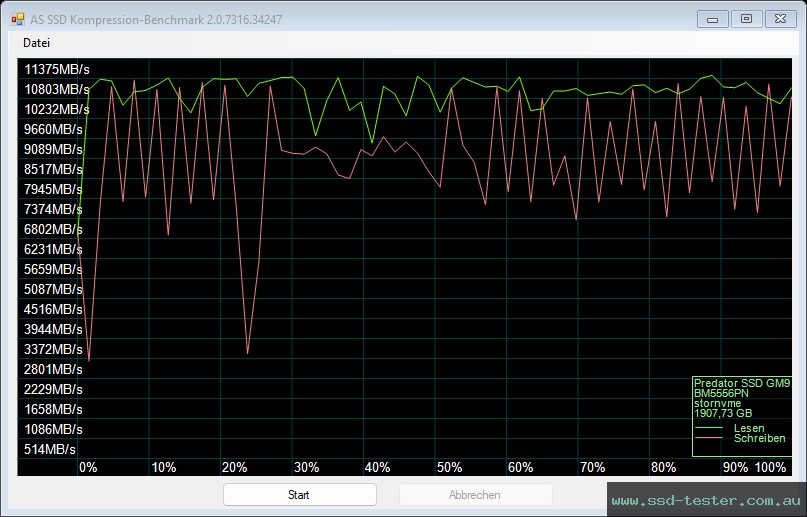This screenshot has width=807, height=517.
Task: Click the 30% x-axis label
Action: click(307, 468)
